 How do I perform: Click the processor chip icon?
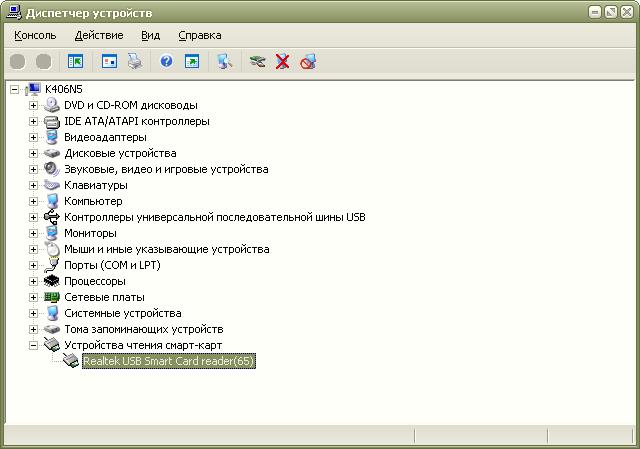[51, 281]
